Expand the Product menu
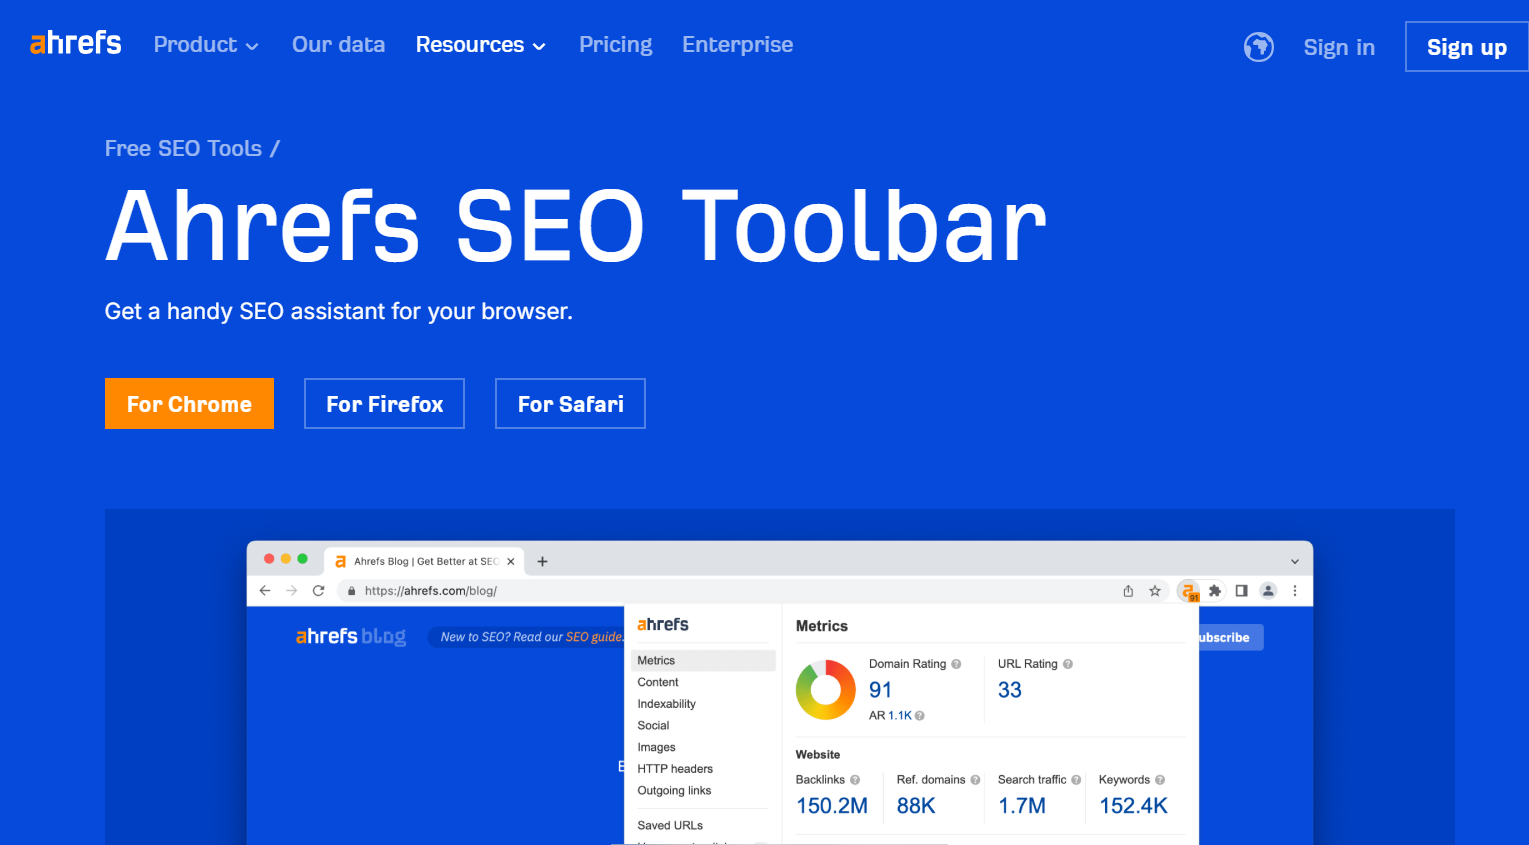The height and width of the screenshot is (845, 1529). pyautogui.click(x=206, y=45)
